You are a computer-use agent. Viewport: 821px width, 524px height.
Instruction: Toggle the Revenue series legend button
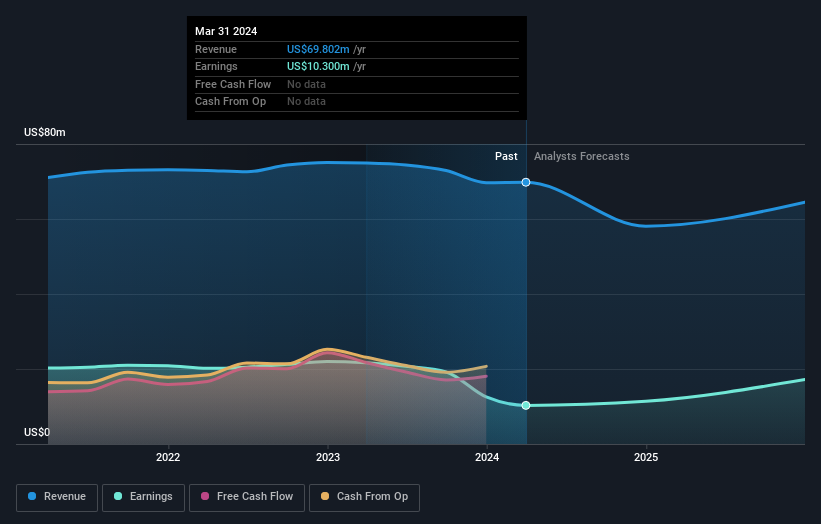pos(57,497)
